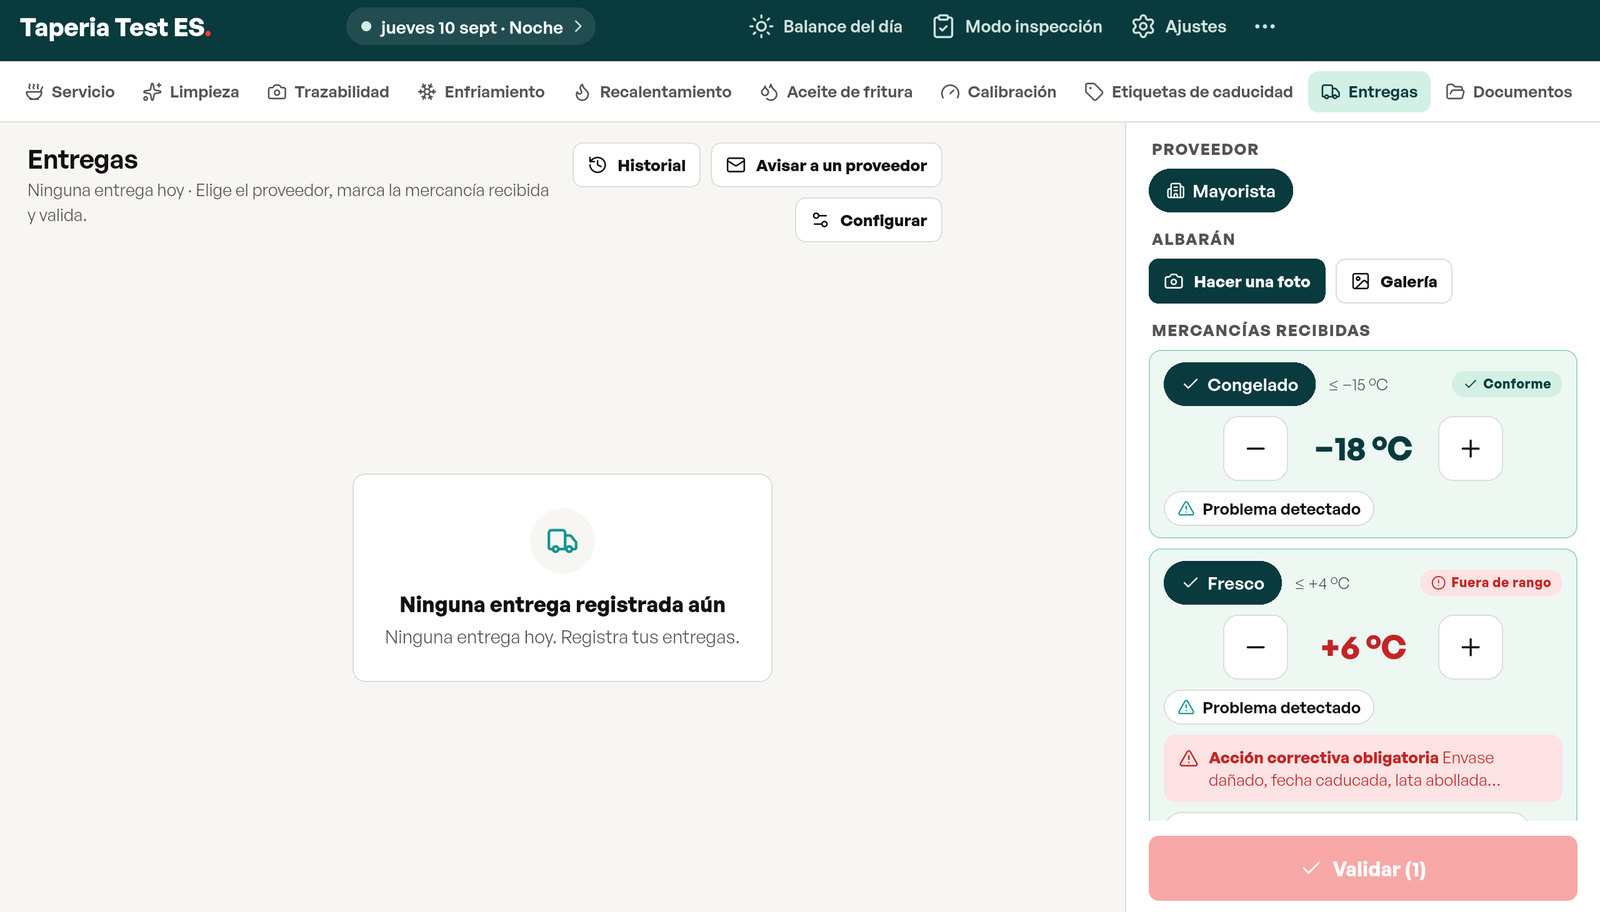Viewport: 1600px width, 912px height.
Task: Open the Calibración tab
Action: tap(998, 92)
